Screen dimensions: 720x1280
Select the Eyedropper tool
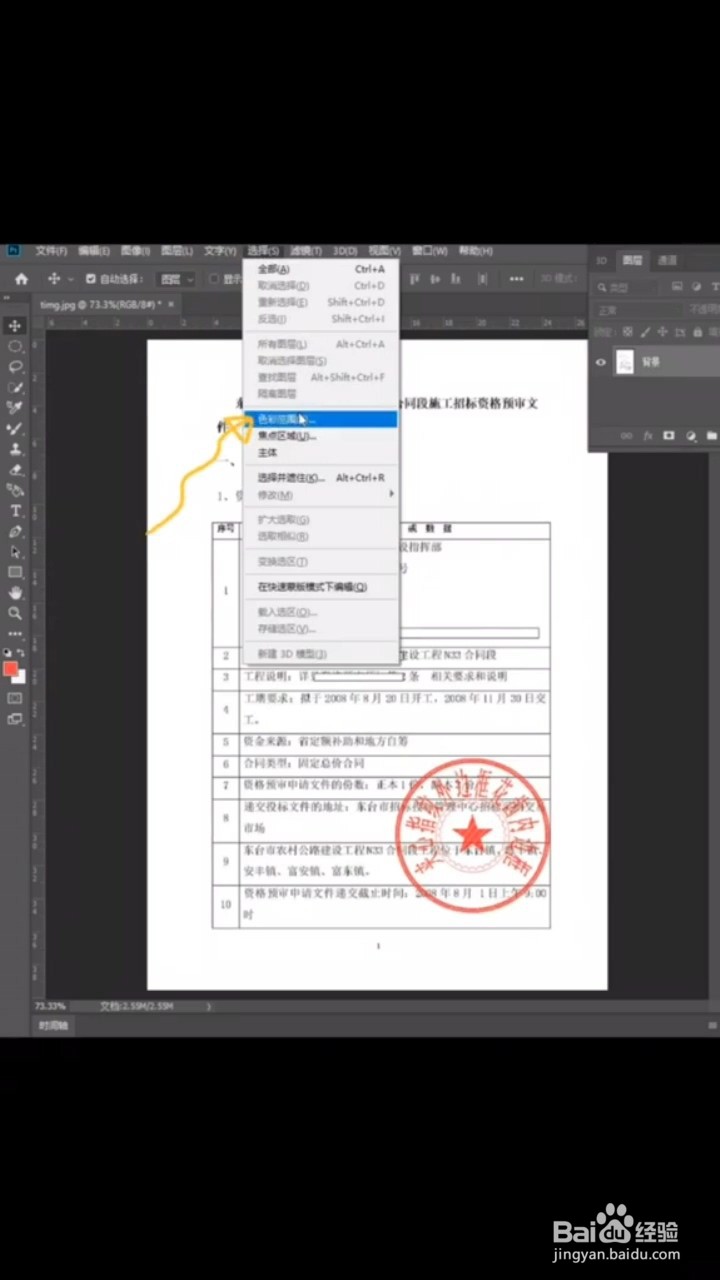15,407
